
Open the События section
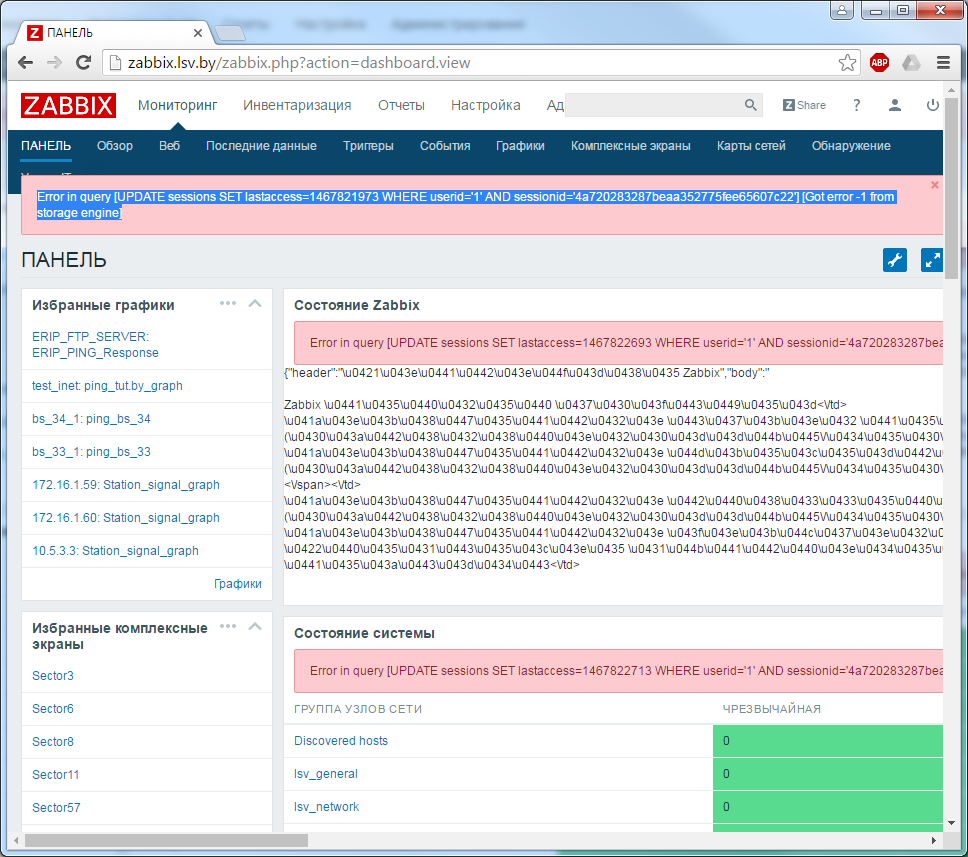(445, 146)
